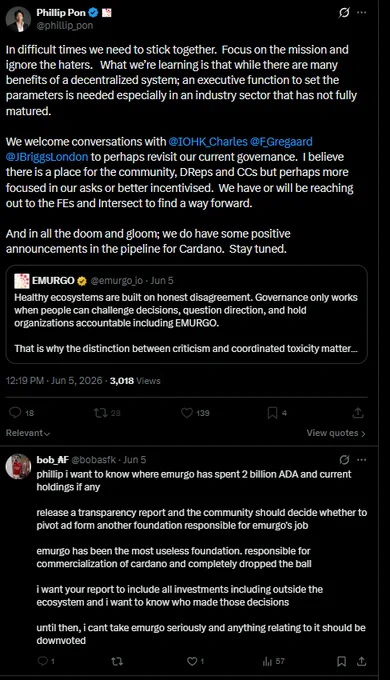The height and width of the screenshot is (680, 390).
Task: Repost bob_AF's reply
Action: coord(117,661)
